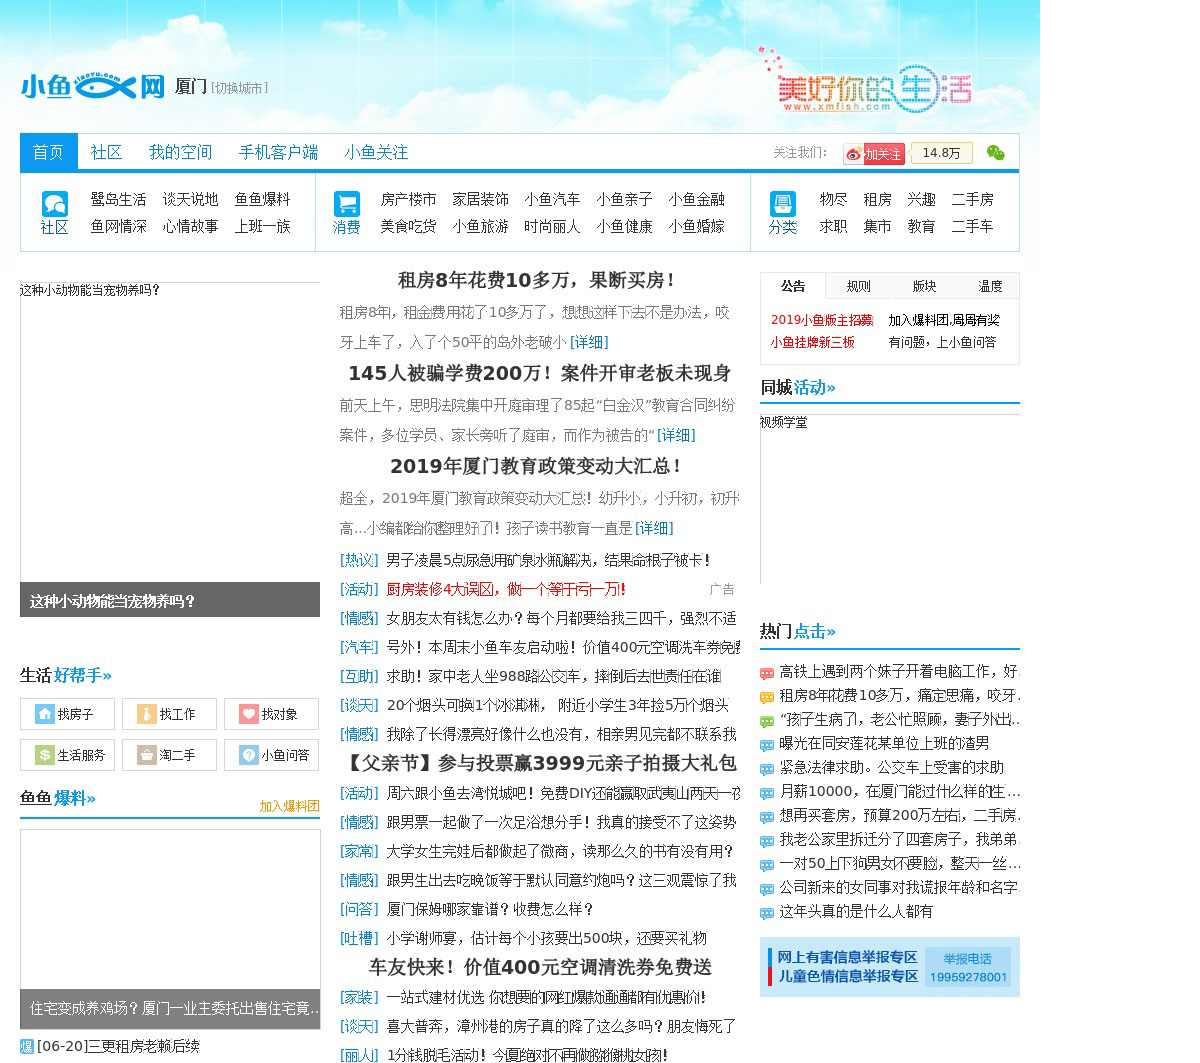The image size is (1200, 1063).
Task: Click the 生活服务 services shortcut
Action: tap(67, 755)
